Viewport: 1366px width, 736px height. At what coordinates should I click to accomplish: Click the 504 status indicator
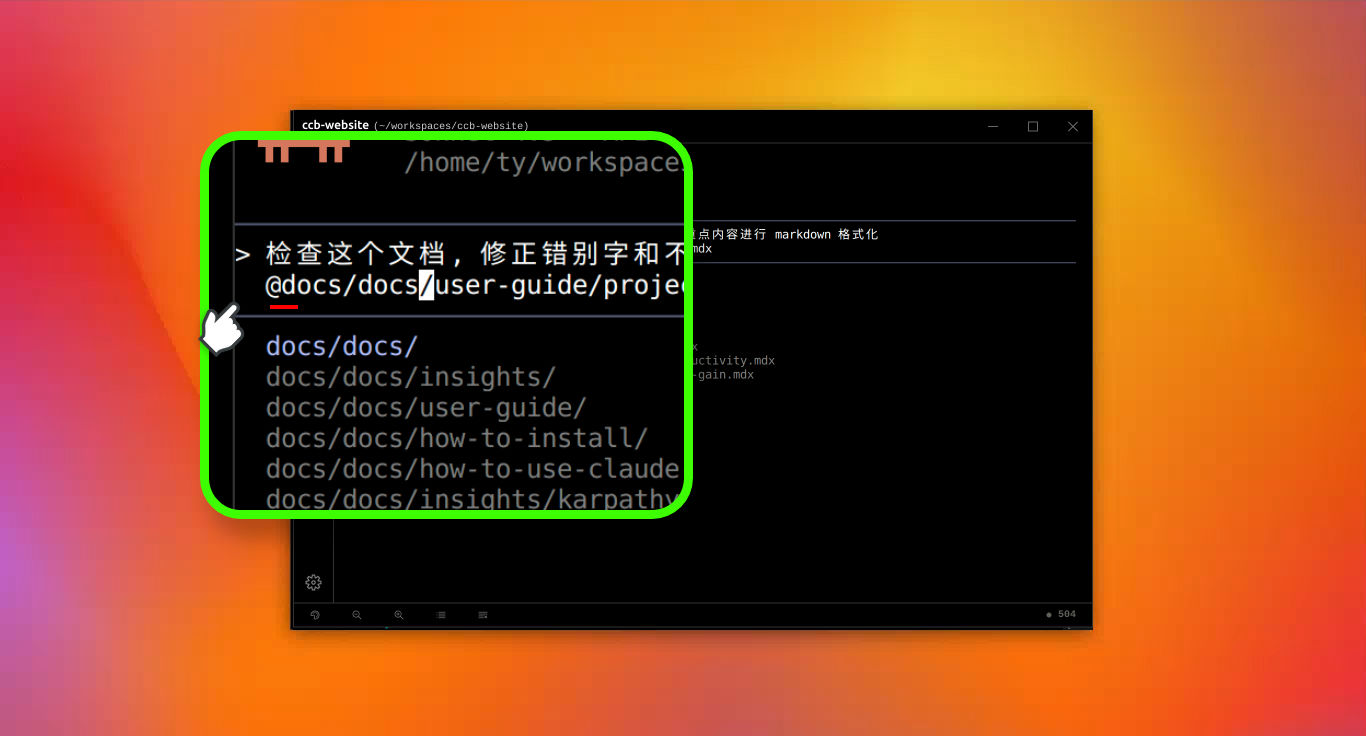pyautogui.click(x=1061, y=614)
